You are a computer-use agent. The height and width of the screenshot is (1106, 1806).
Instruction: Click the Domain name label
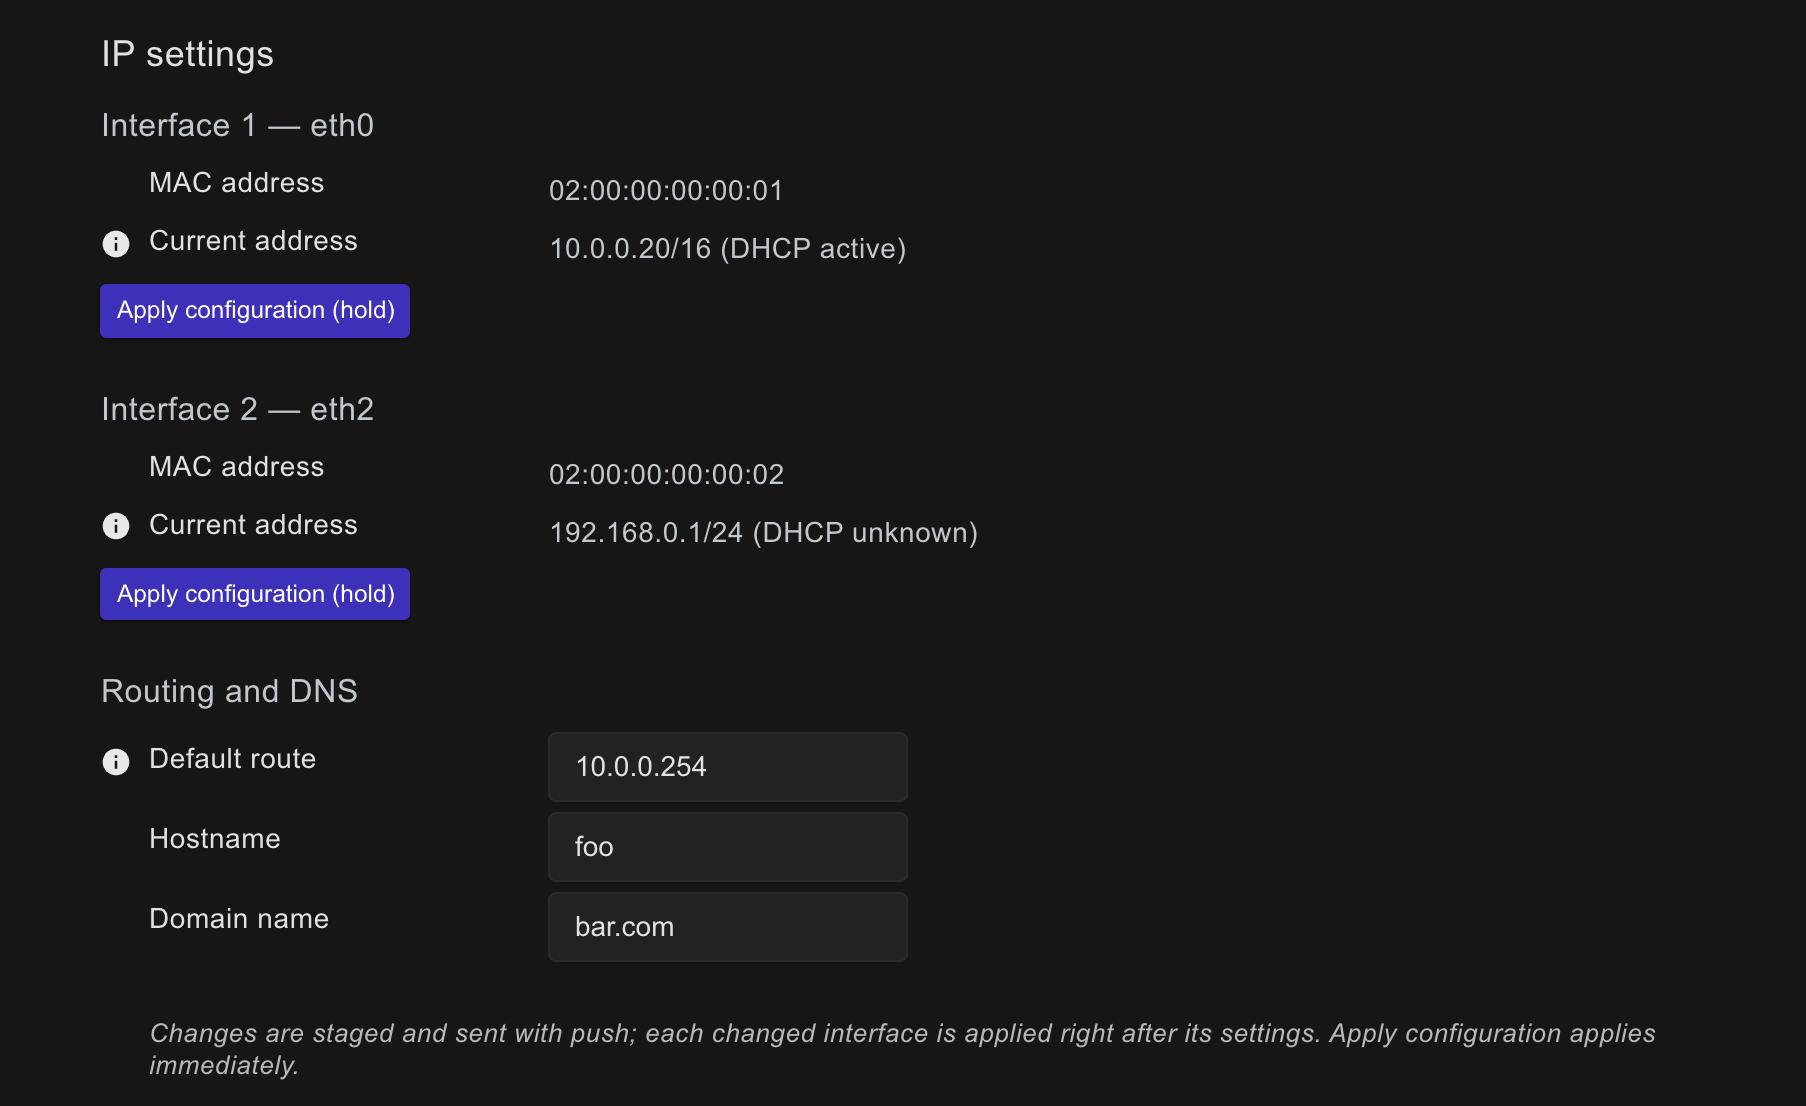click(x=239, y=919)
